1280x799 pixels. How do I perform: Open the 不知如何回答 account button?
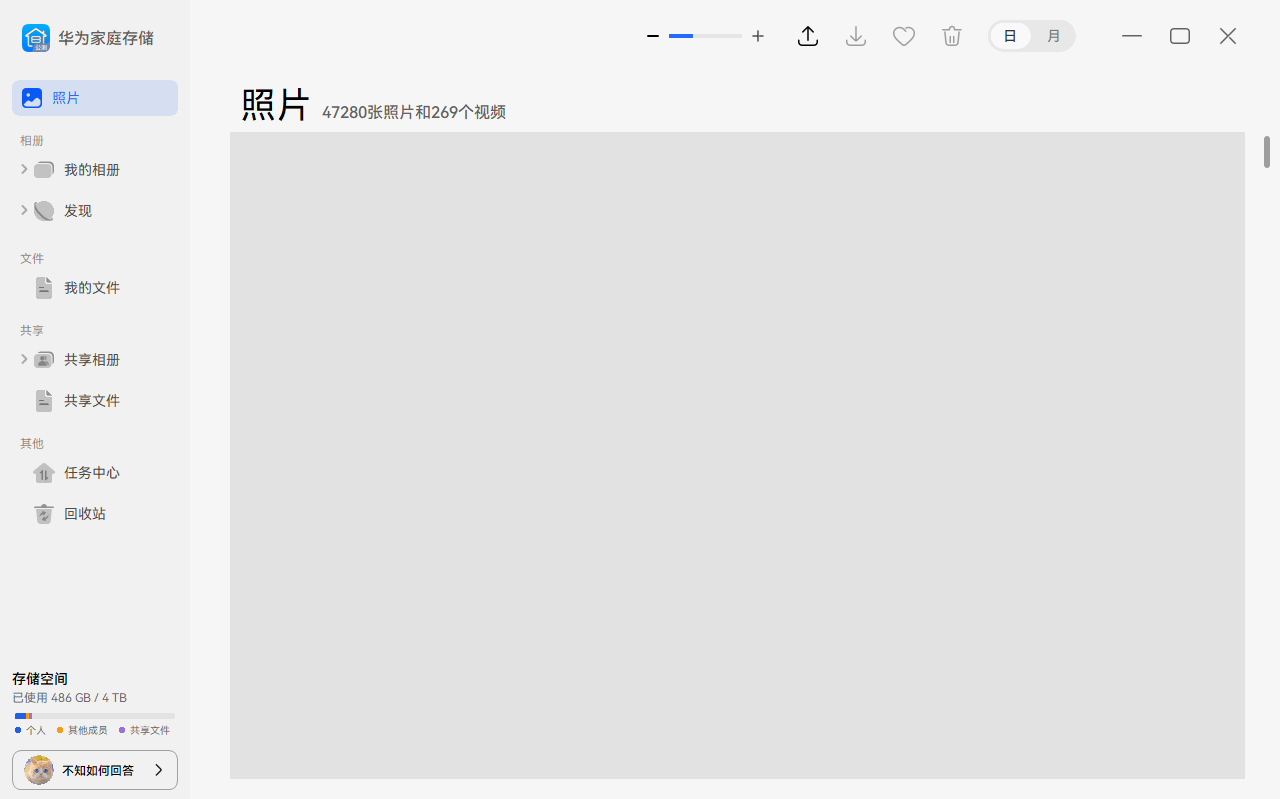pos(95,770)
